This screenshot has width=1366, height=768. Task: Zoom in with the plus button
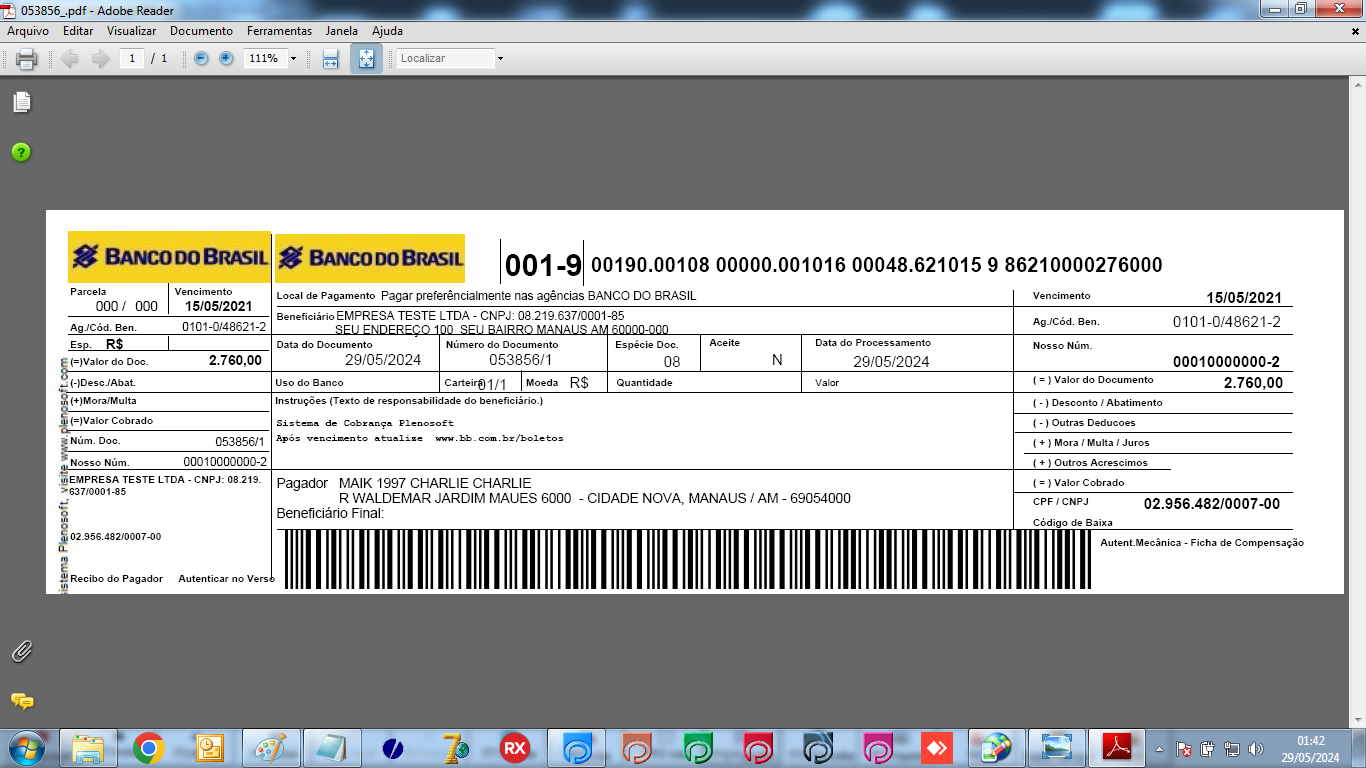click(x=226, y=59)
